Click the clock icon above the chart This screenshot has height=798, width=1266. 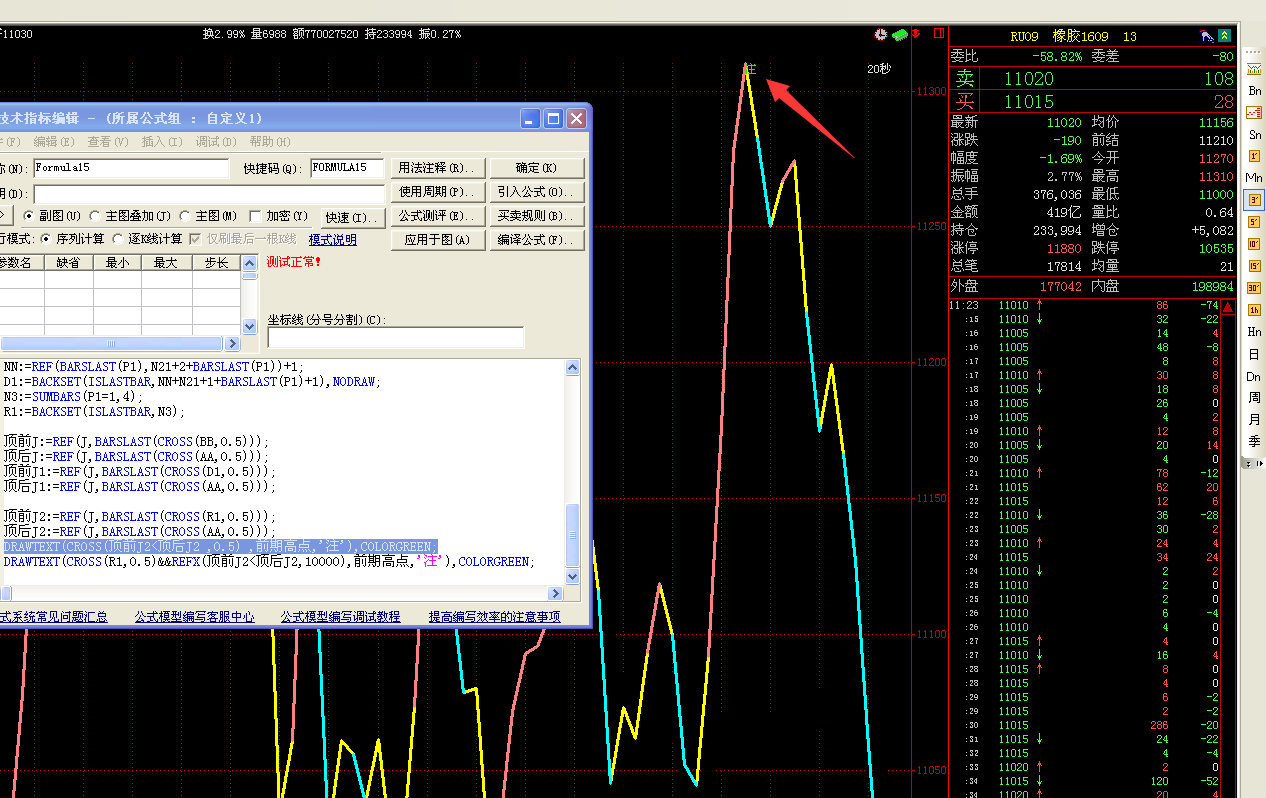coord(880,34)
